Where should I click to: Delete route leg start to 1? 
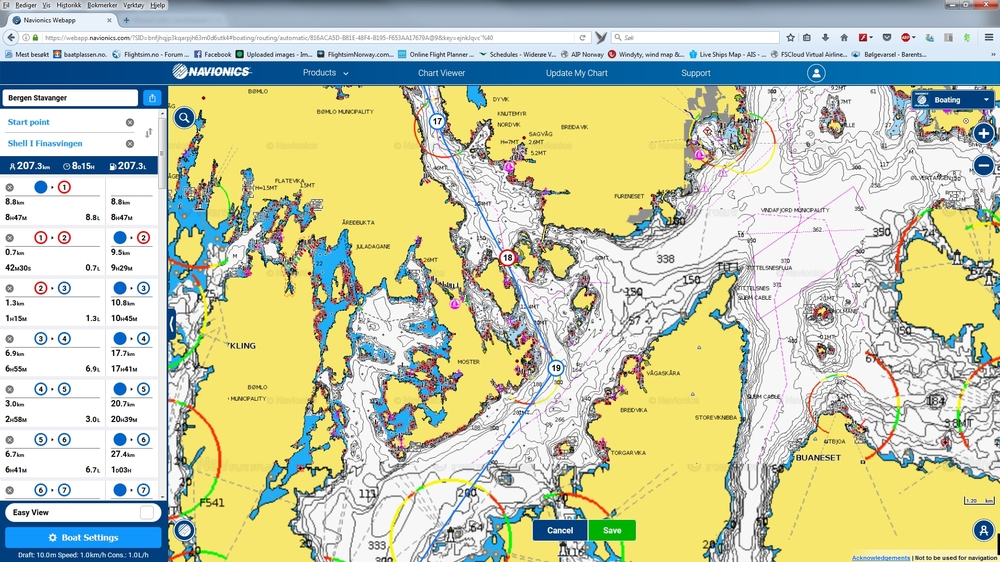[10, 188]
